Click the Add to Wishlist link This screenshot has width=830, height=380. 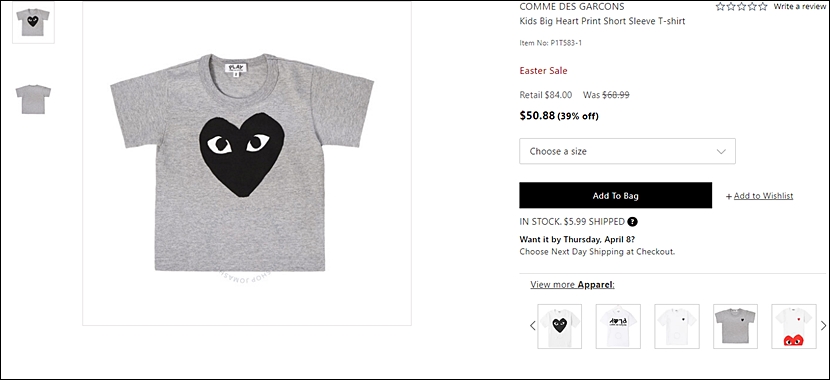[763, 196]
